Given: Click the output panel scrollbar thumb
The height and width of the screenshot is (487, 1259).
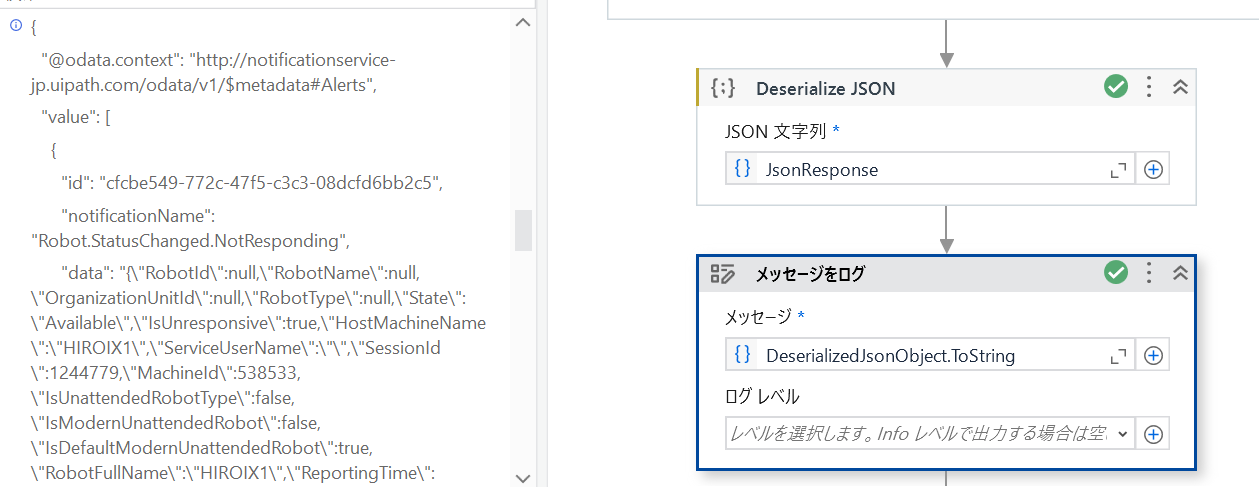Looking at the screenshot, I should [523, 230].
